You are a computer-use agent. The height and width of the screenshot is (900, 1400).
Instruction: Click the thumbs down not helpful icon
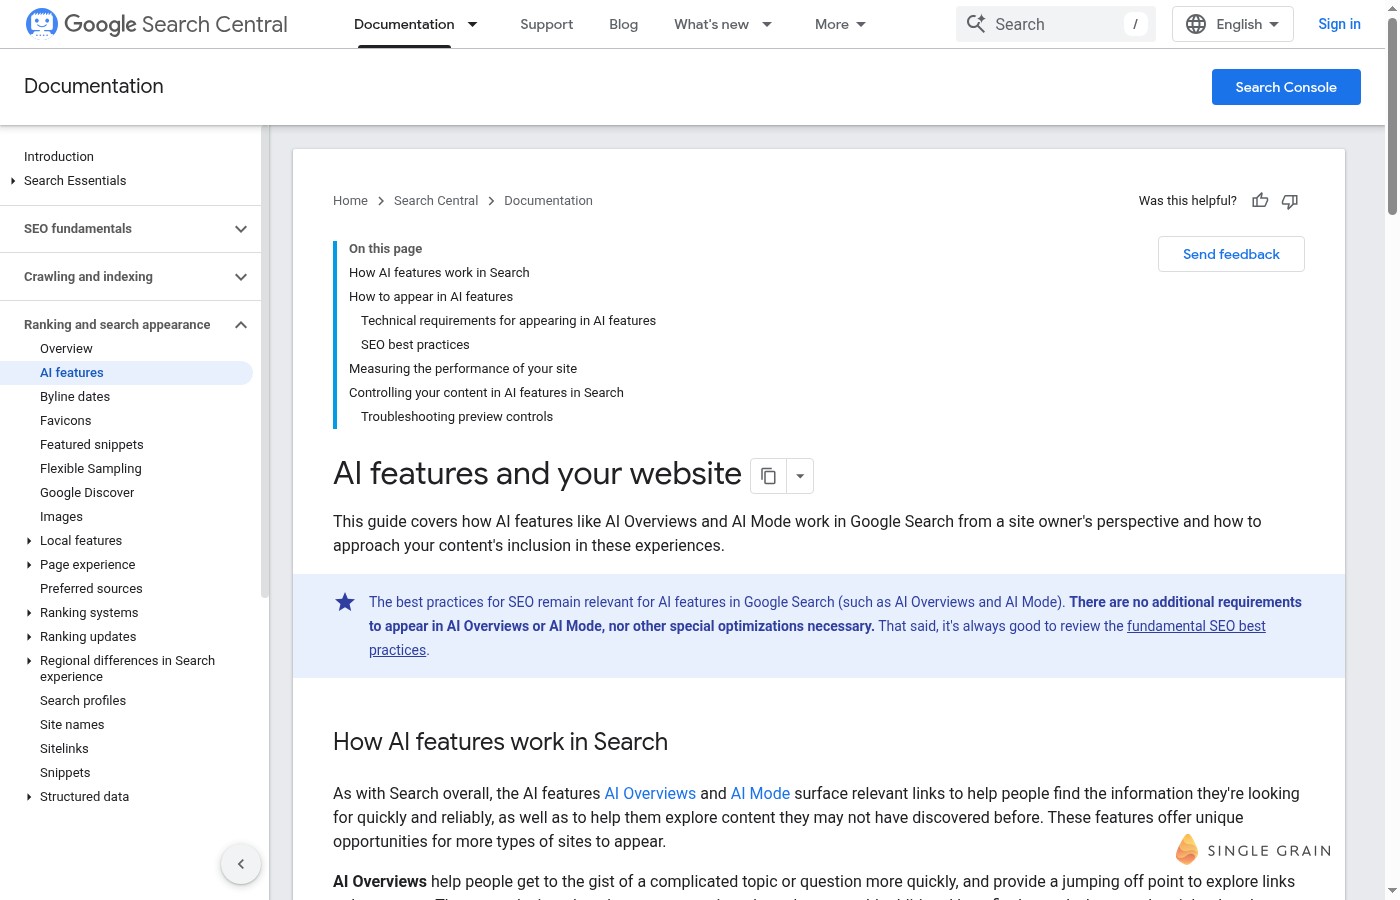coord(1290,201)
